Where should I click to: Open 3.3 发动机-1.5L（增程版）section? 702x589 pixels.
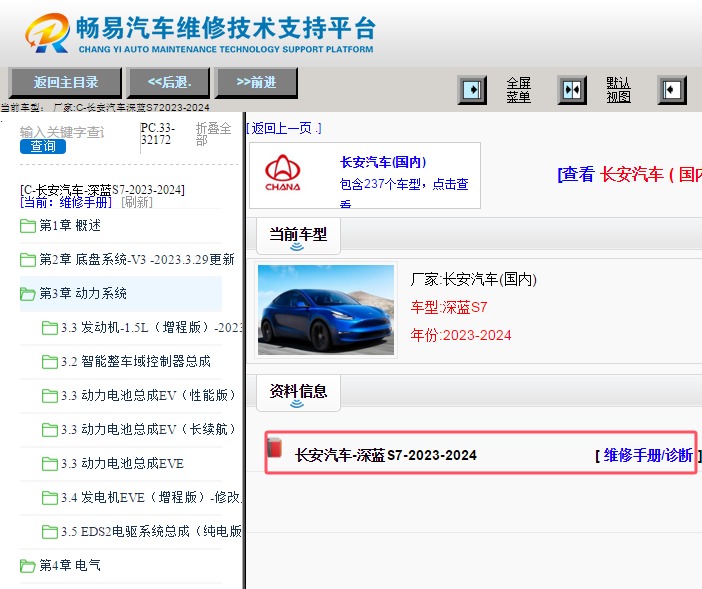[x=152, y=327]
